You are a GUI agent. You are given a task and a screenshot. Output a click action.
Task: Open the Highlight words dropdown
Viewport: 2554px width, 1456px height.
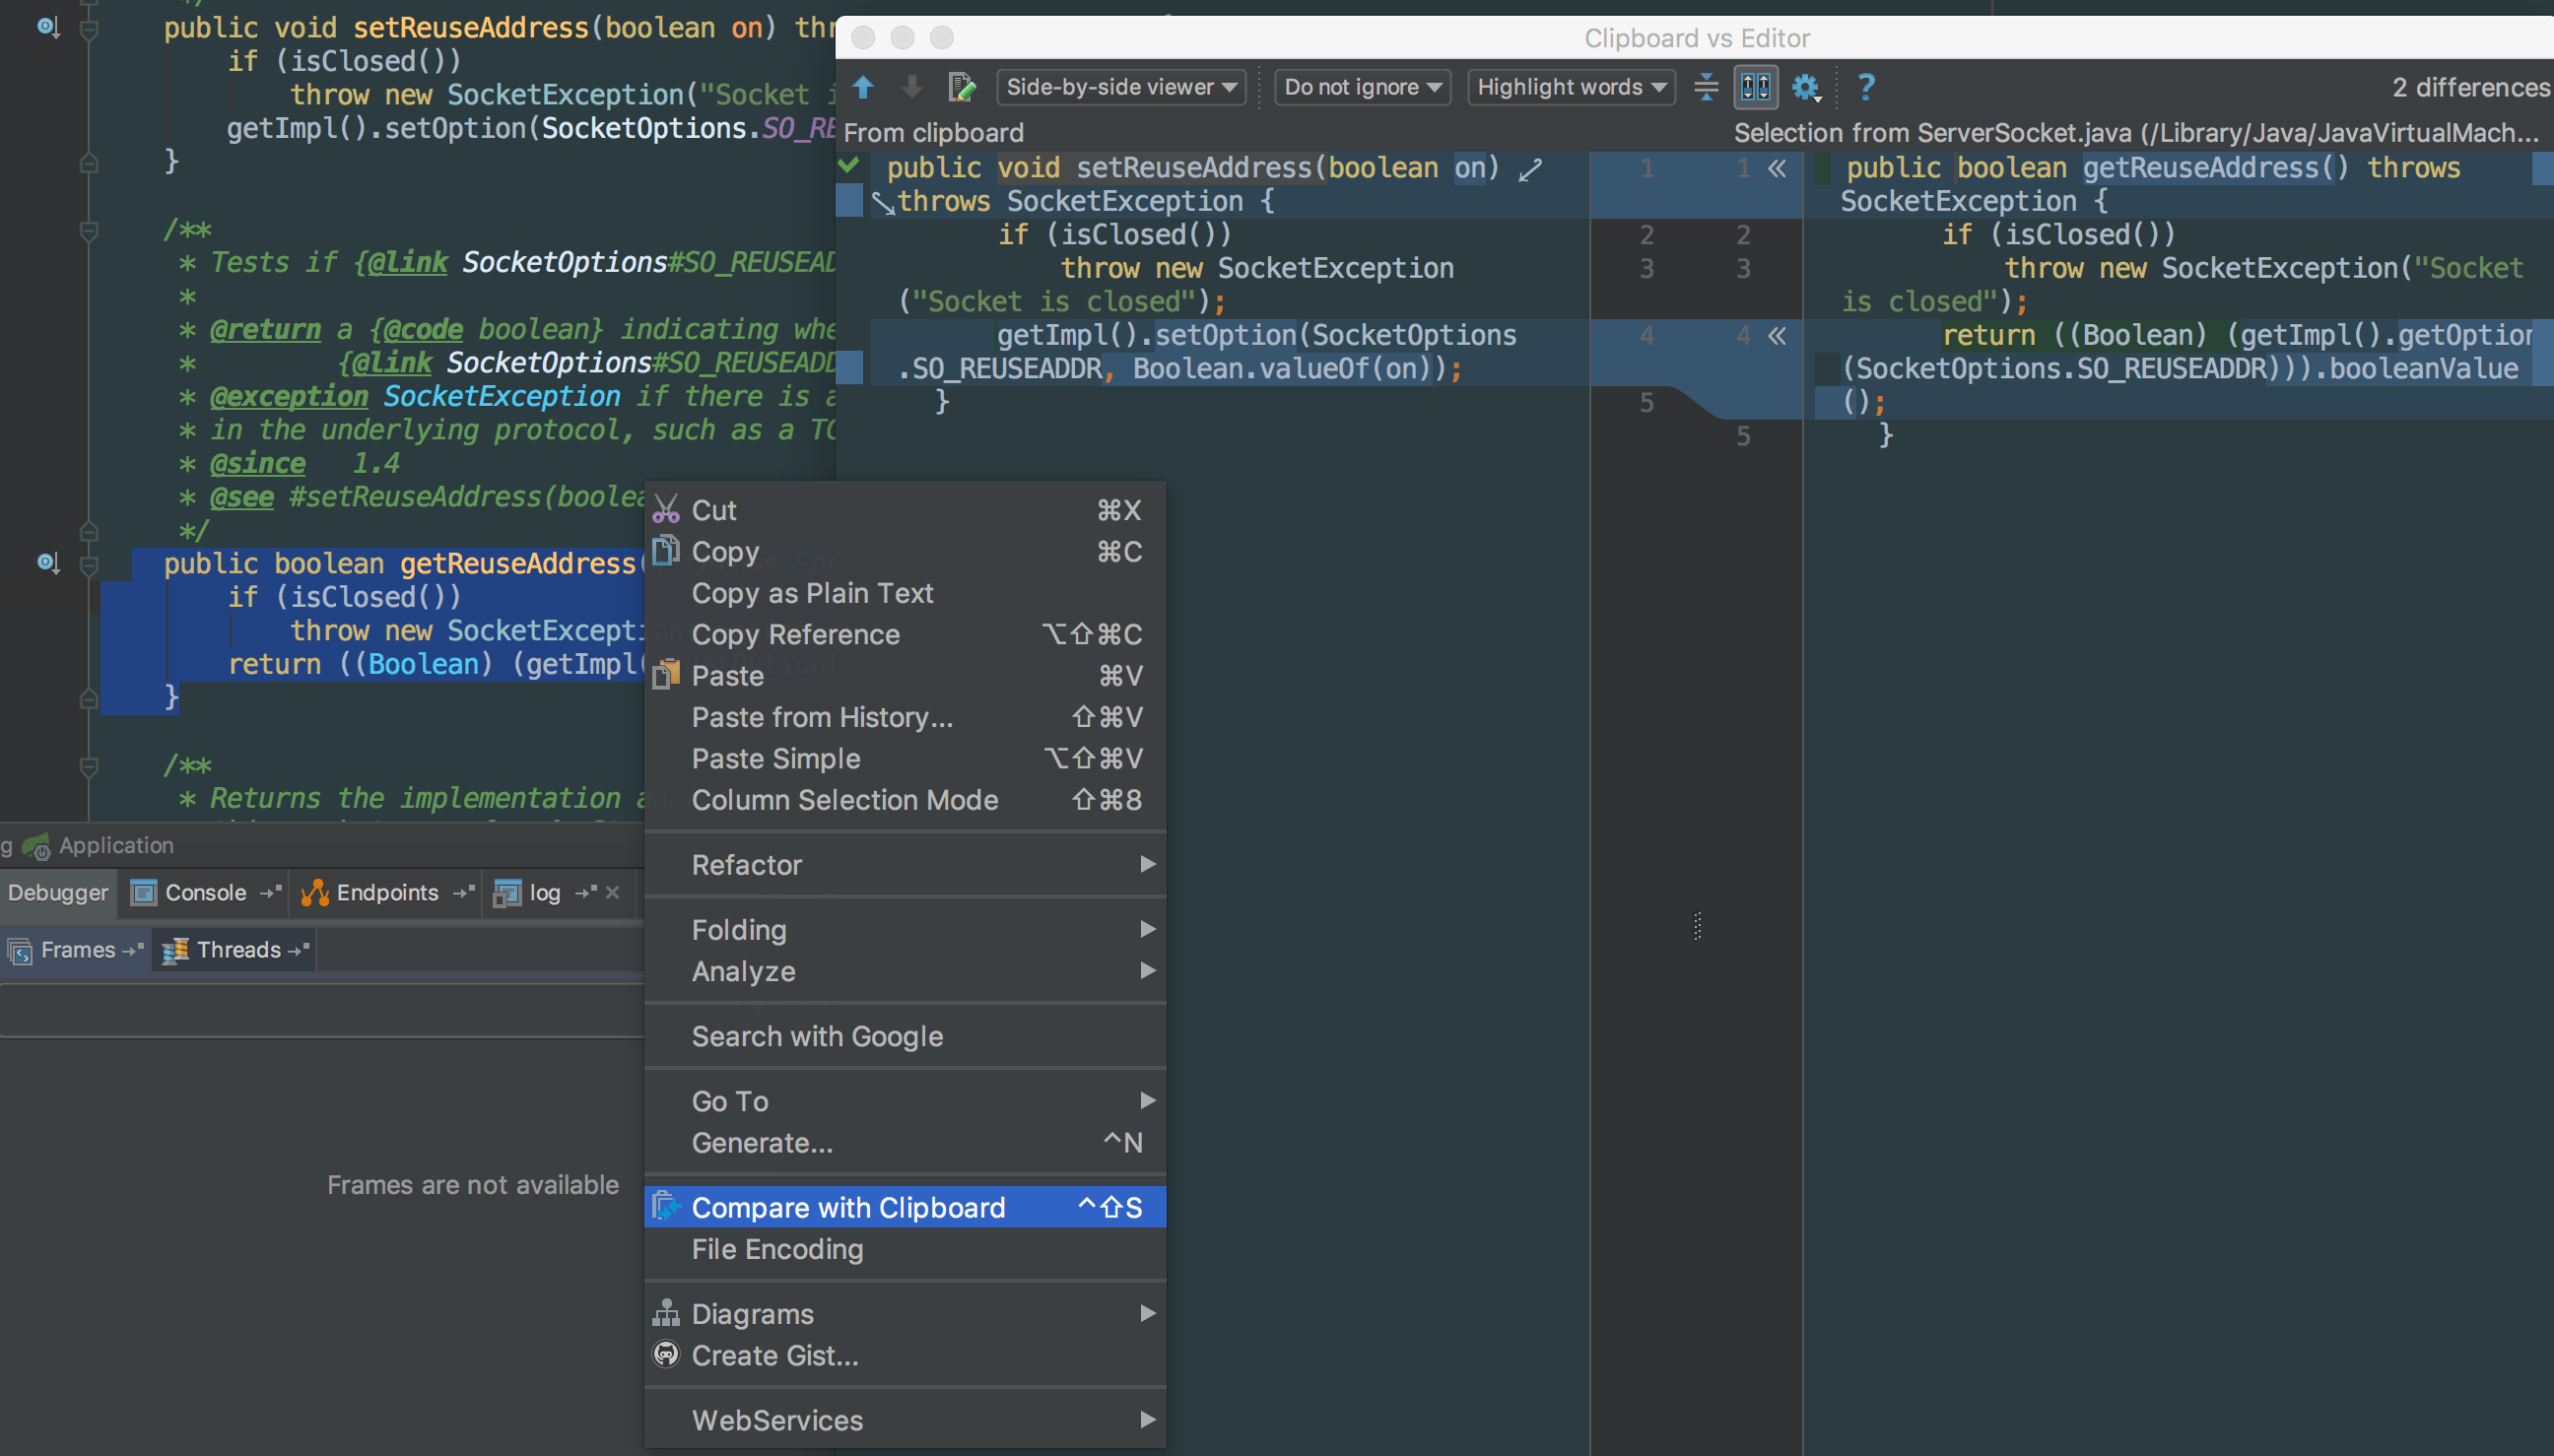1570,87
